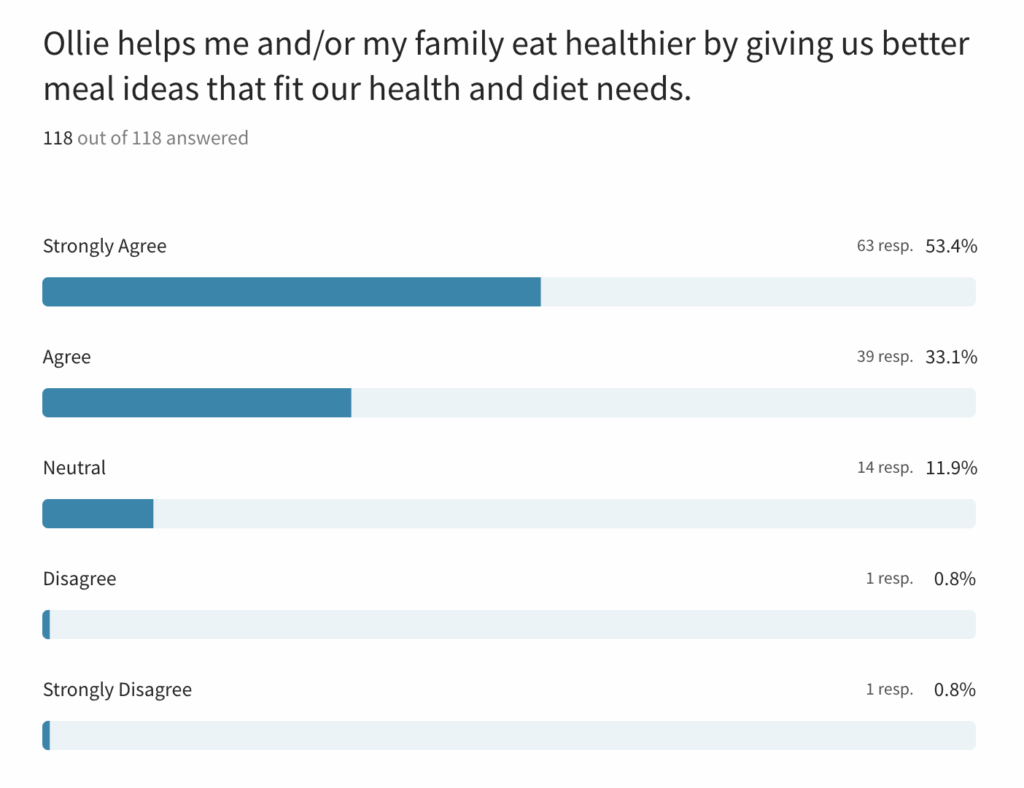Click the "14 resp." response count
Image resolution: width=1024 pixels, height=788 pixels.
coord(884,468)
